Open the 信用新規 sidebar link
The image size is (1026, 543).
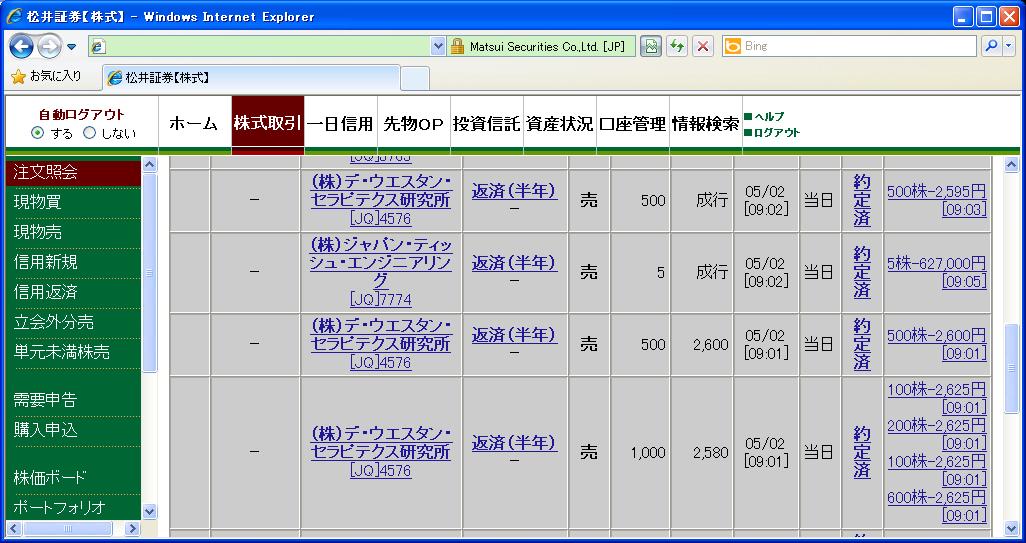[x=46, y=262]
